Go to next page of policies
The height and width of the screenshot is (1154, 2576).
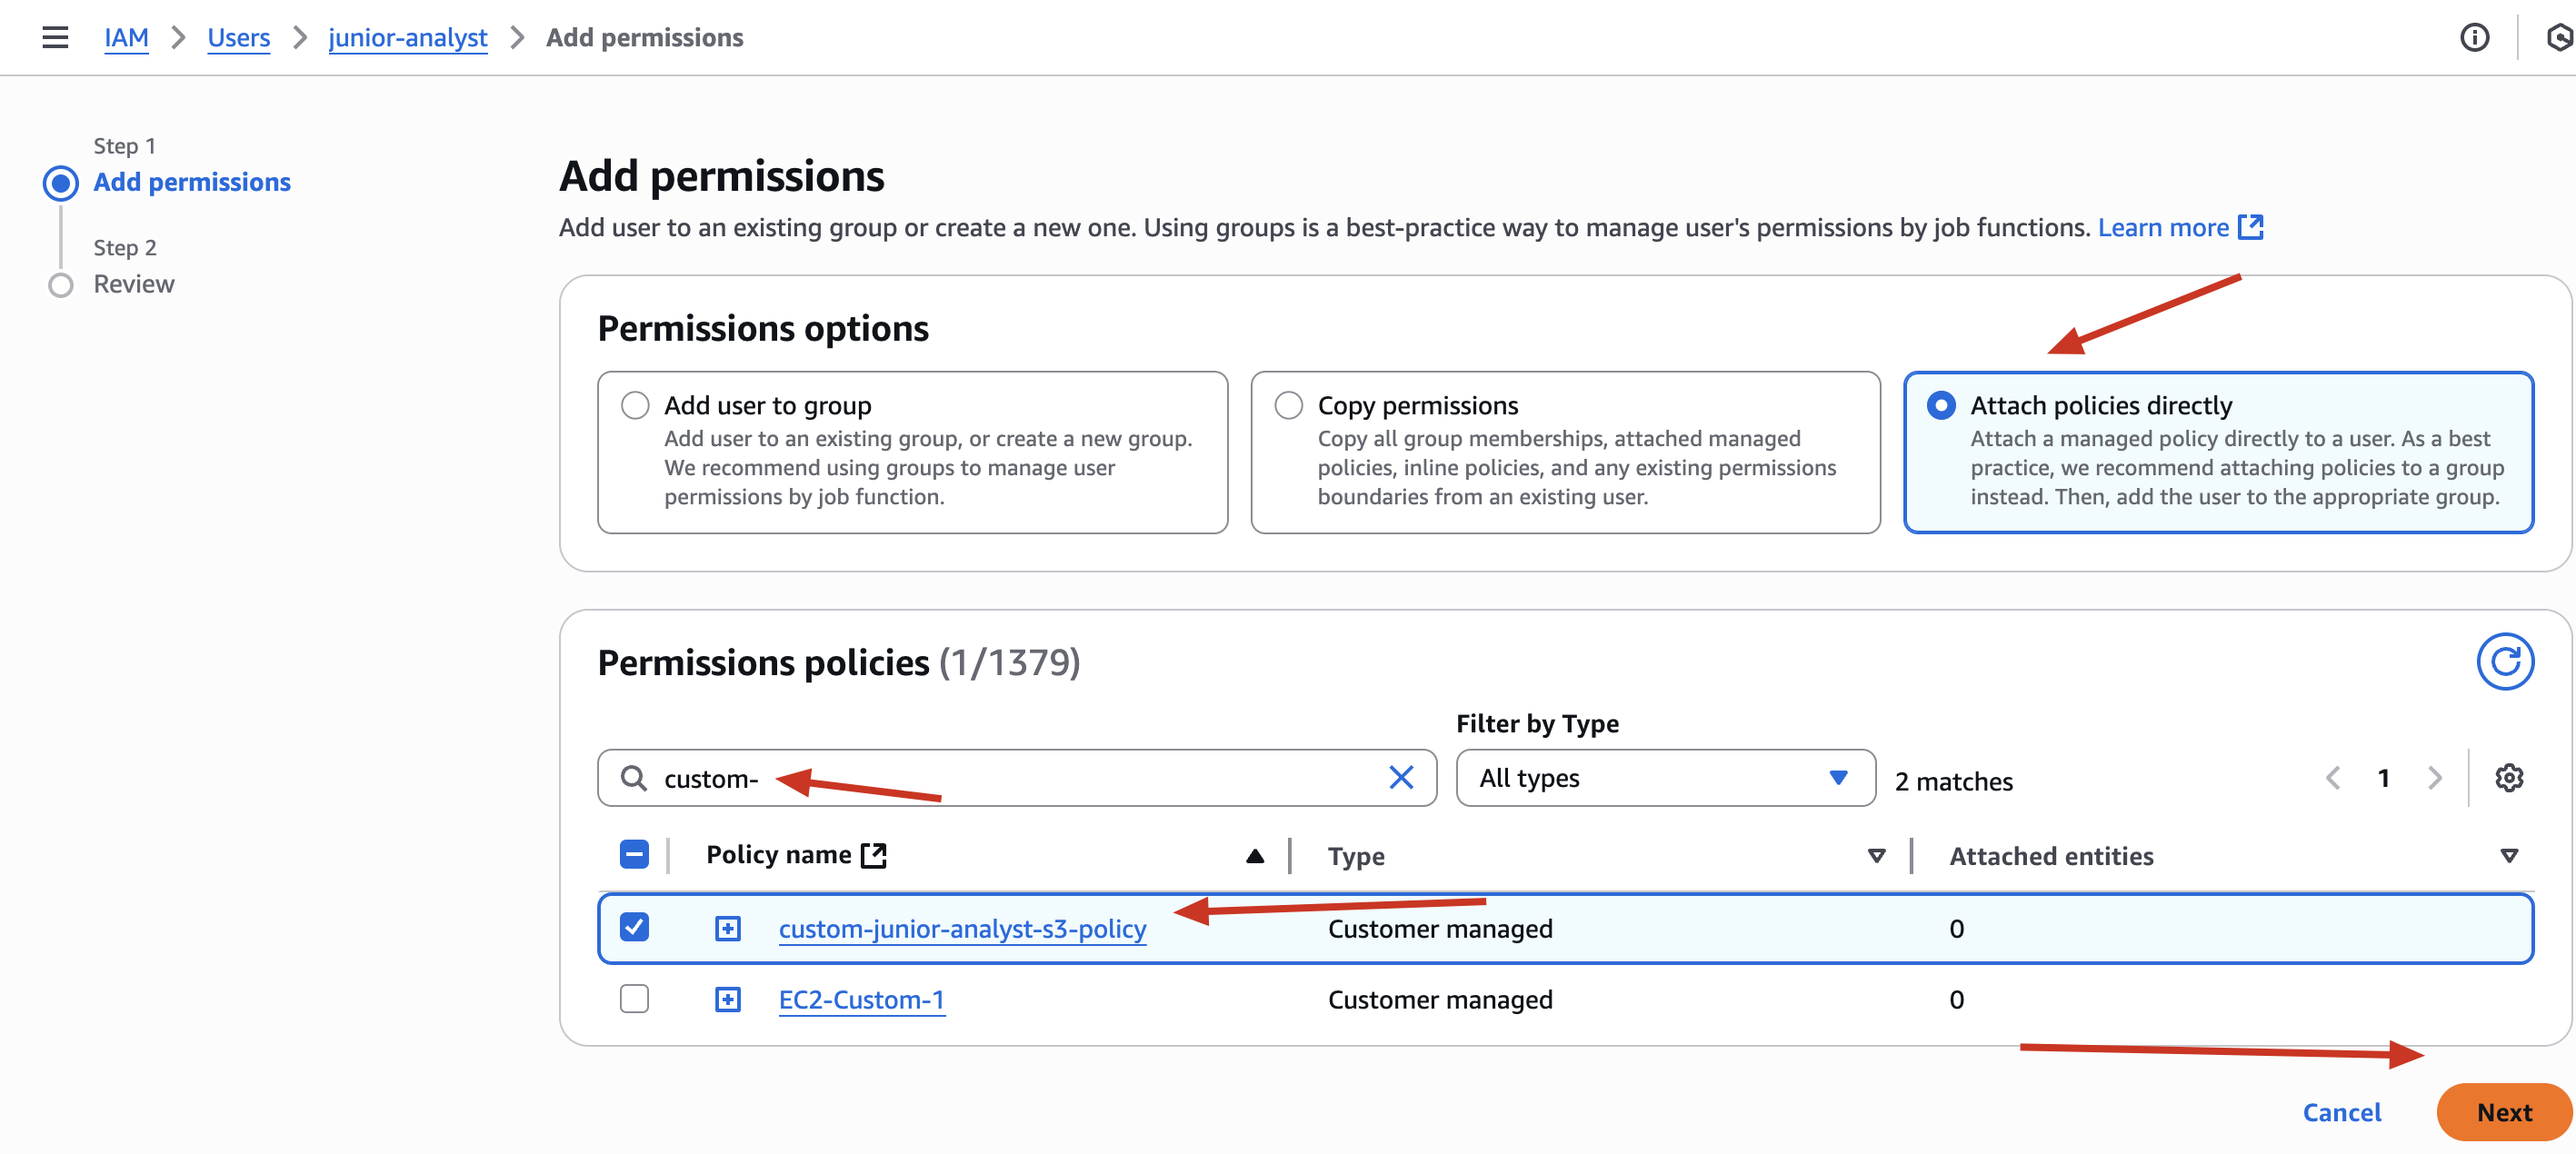click(x=2434, y=777)
